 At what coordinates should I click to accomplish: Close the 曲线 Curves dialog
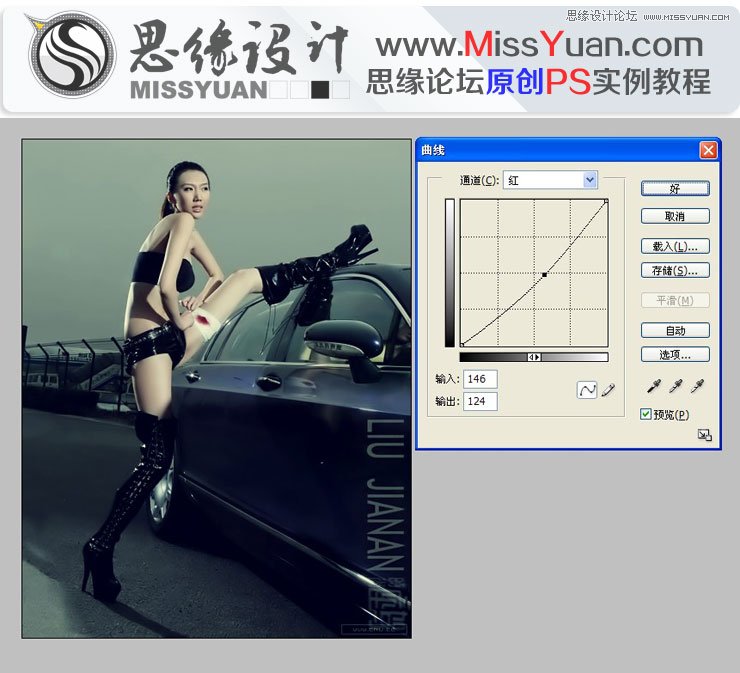(708, 151)
